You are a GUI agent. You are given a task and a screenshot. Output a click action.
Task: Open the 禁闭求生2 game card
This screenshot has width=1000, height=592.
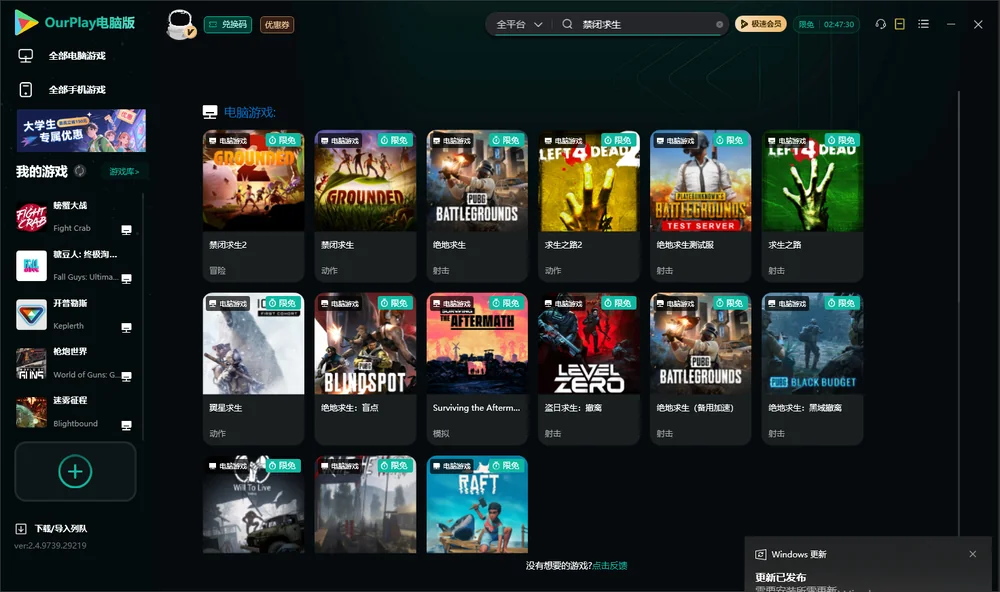pos(254,206)
